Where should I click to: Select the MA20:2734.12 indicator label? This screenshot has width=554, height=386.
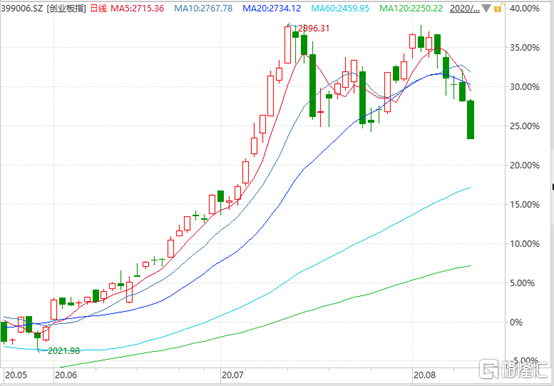pos(272,8)
